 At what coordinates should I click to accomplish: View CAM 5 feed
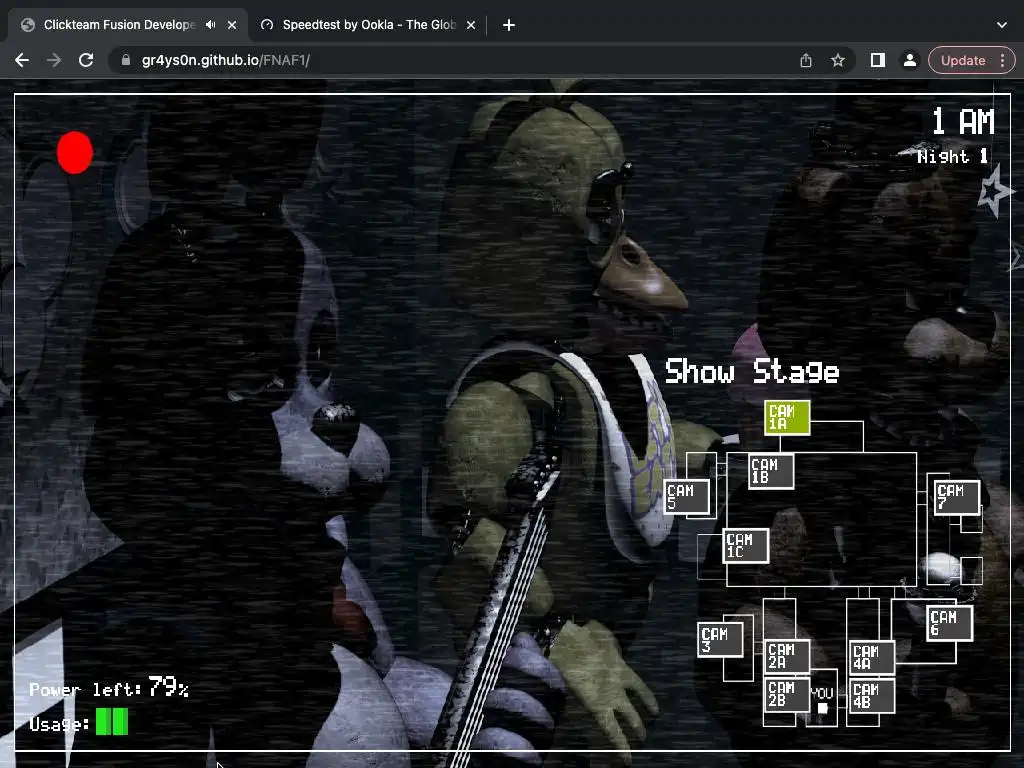pos(686,497)
